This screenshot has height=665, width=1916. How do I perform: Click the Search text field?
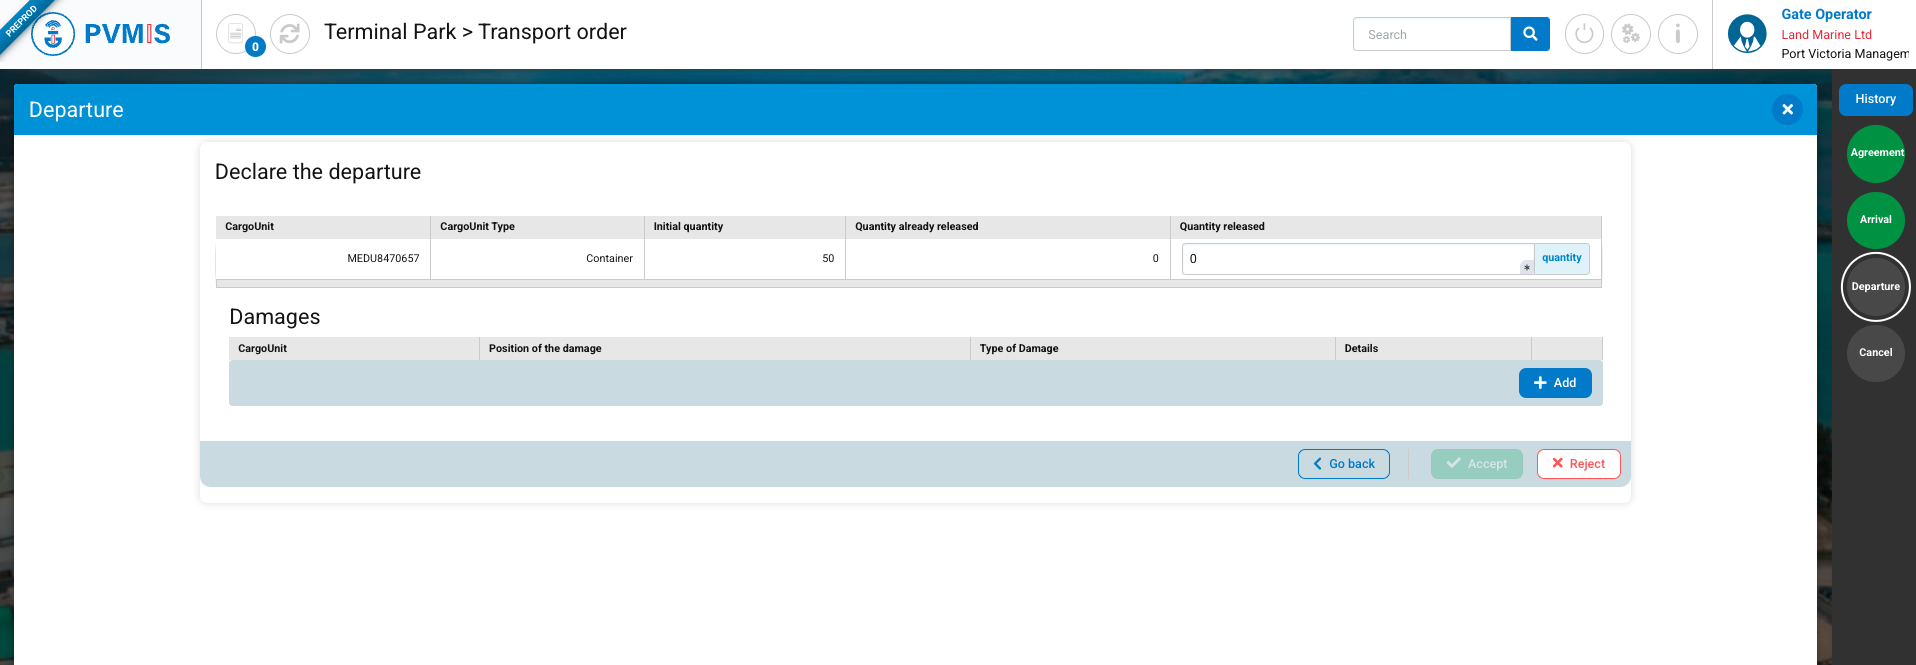[1431, 34]
